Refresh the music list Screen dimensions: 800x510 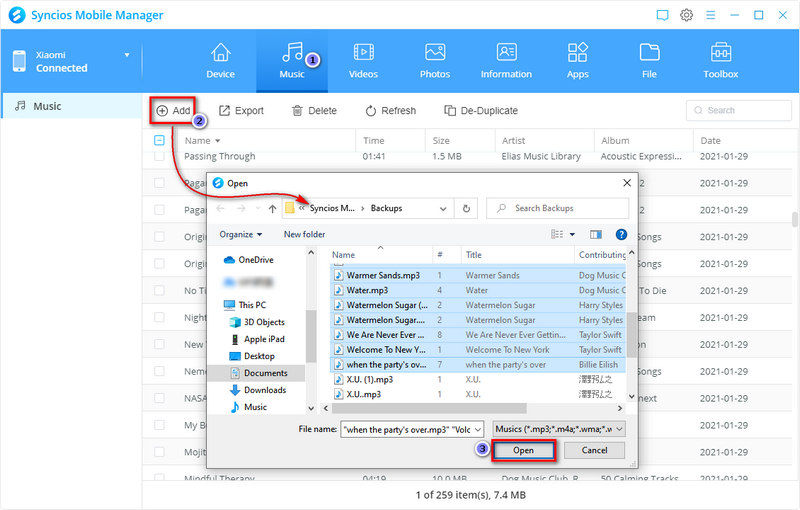(x=391, y=110)
